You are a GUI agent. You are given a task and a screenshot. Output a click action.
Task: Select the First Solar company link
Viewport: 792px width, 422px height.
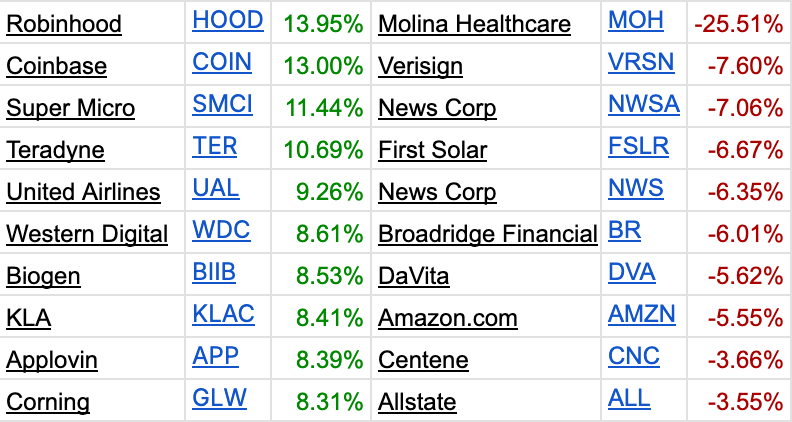[x=432, y=150]
